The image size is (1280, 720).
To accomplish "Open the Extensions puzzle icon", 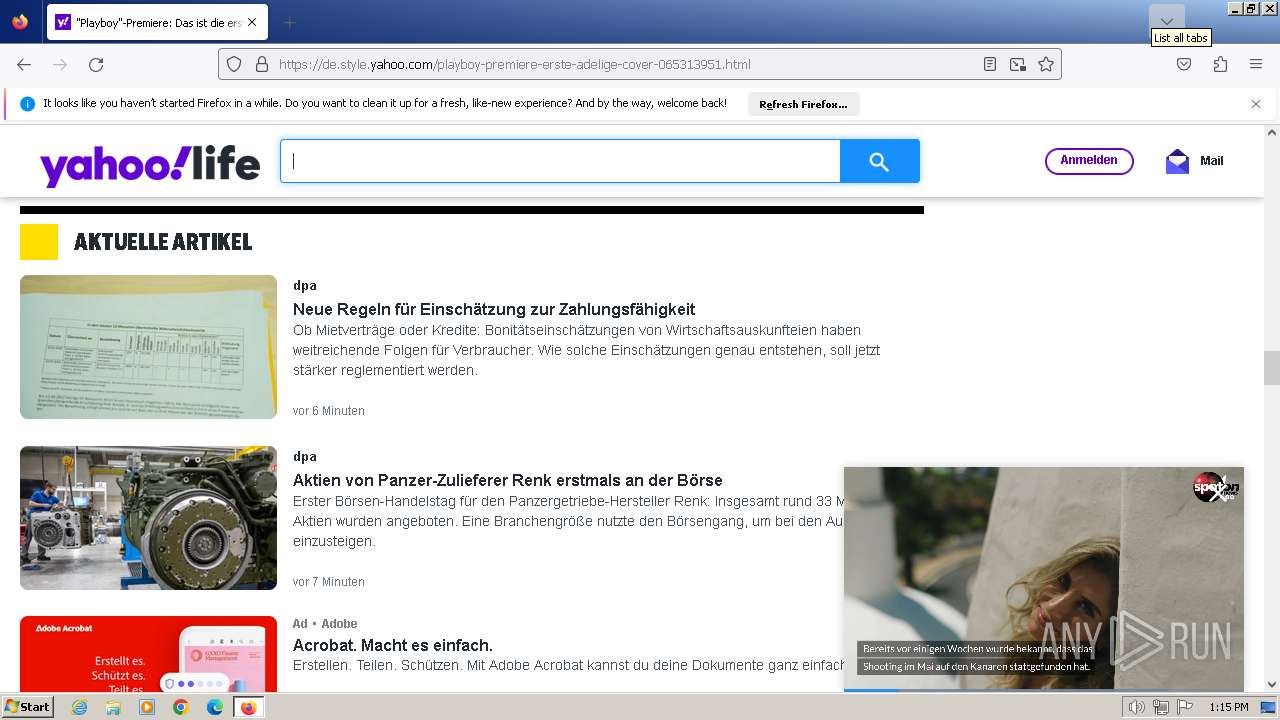I will (1220, 64).
